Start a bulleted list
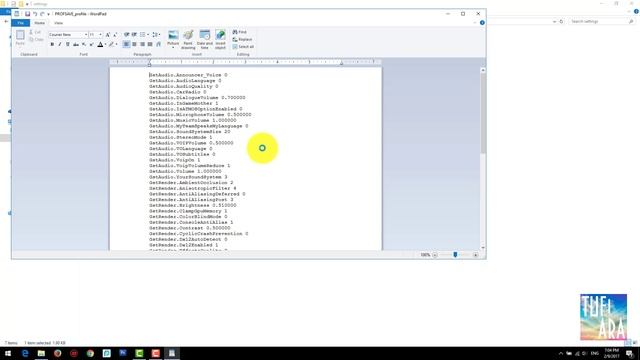Image resolution: width=640 pixels, height=360 pixels. (x=142, y=35)
